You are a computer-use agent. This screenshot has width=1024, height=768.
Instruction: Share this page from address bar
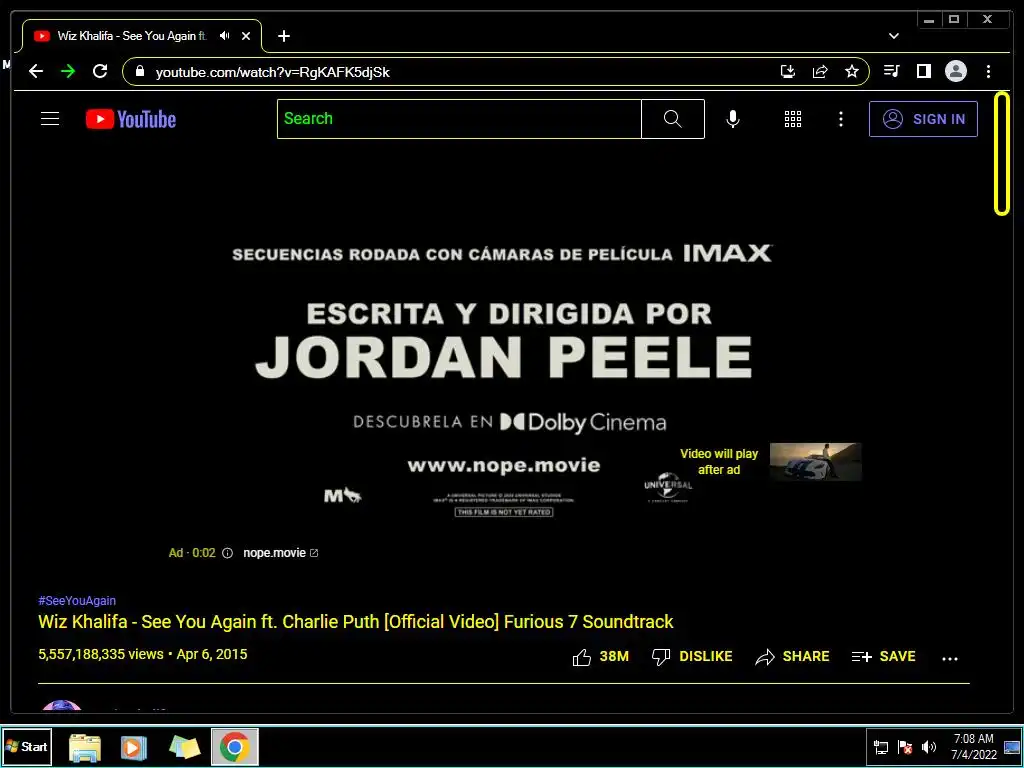point(820,71)
